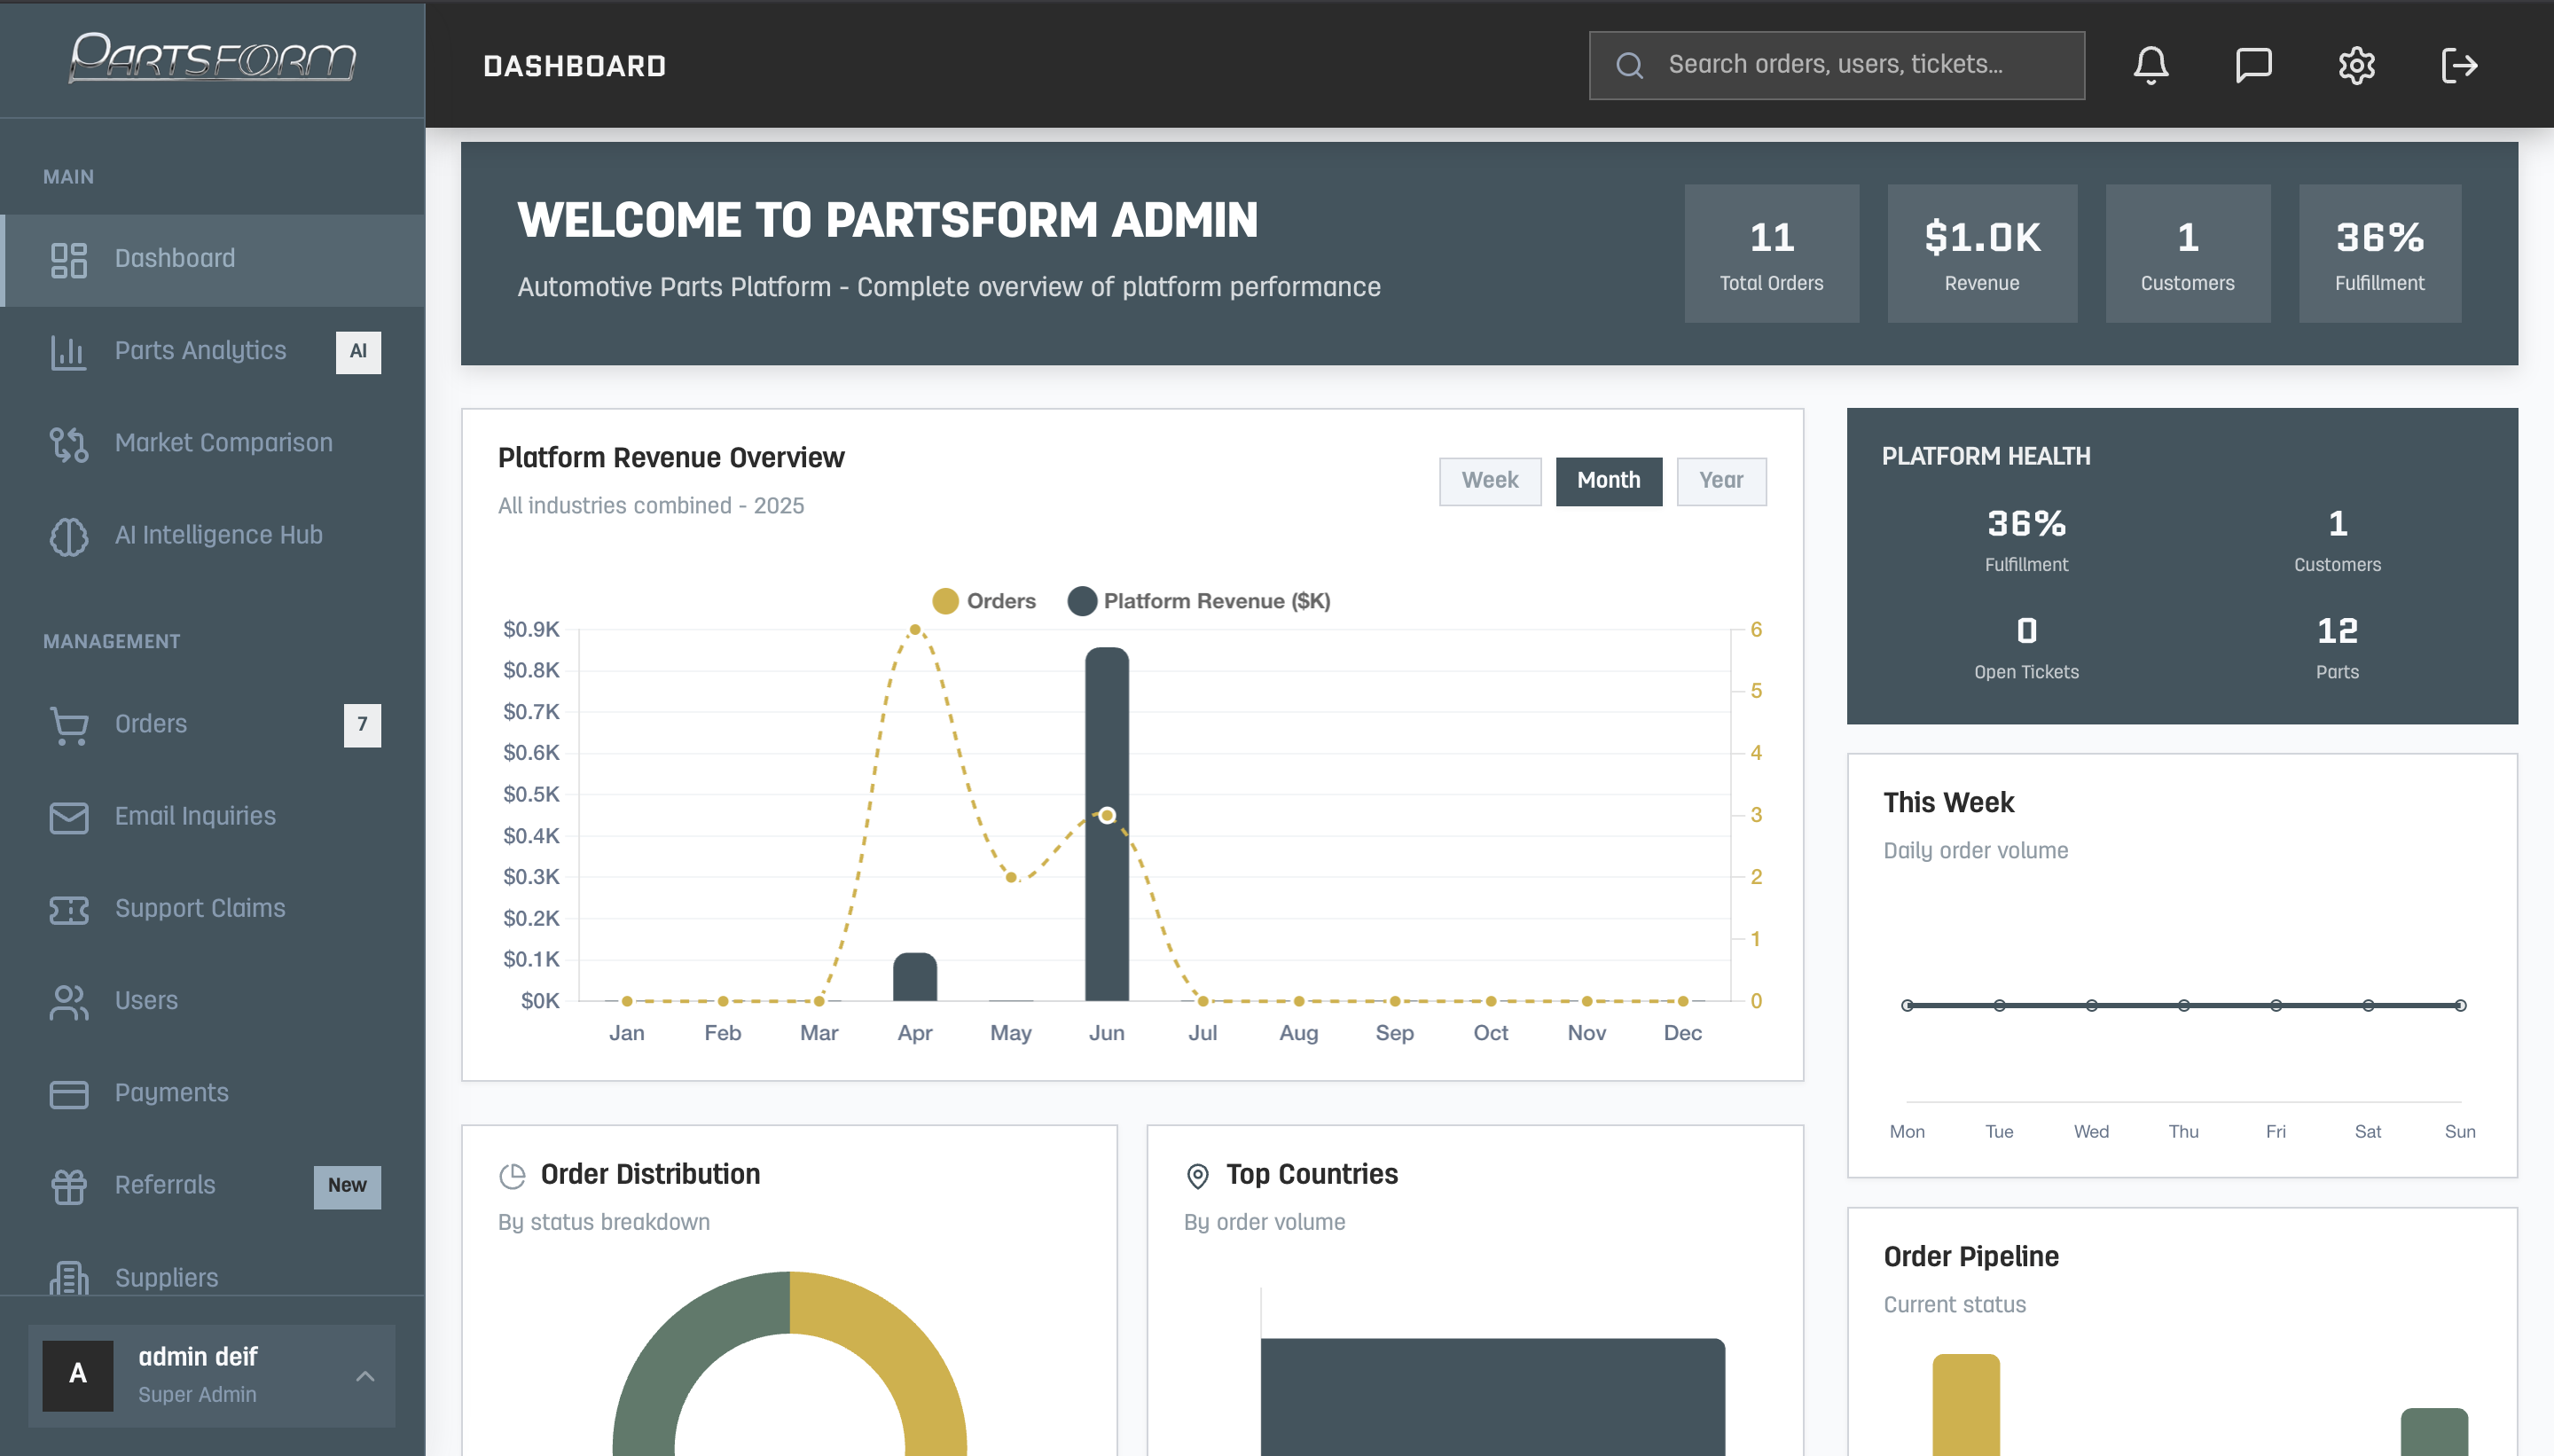Image resolution: width=2554 pixels, height=1456 pixels.
Task: Click the 36% Fulfillment banner card
Action: (x=2380, y=253)
